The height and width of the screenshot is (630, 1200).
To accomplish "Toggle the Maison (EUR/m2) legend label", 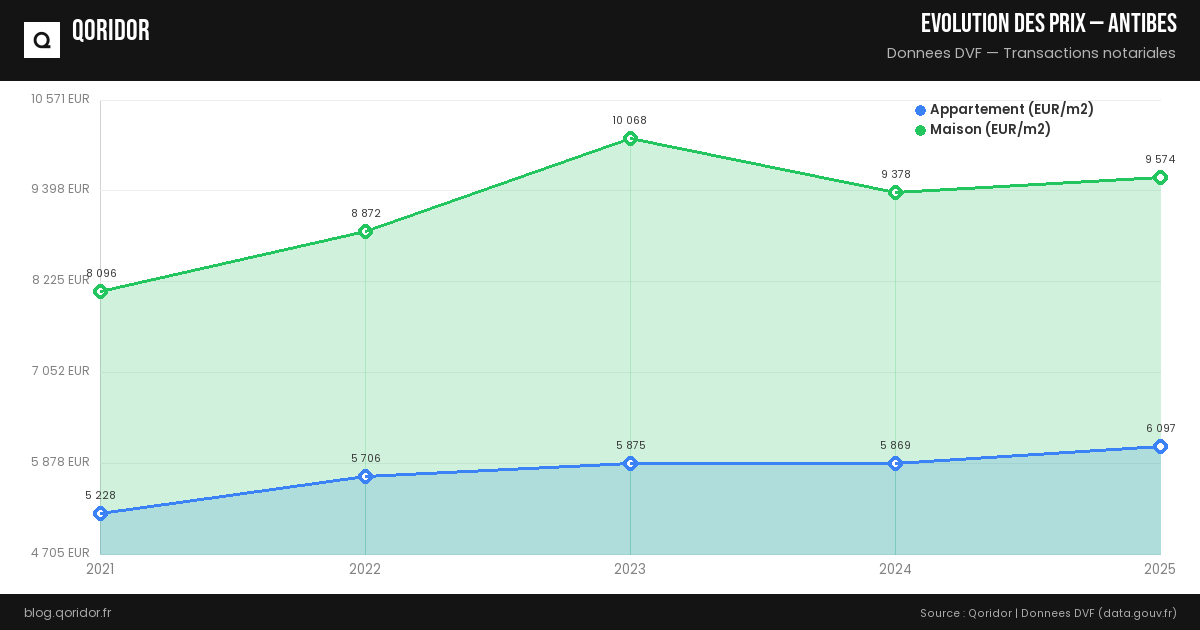I will (990, 130).
